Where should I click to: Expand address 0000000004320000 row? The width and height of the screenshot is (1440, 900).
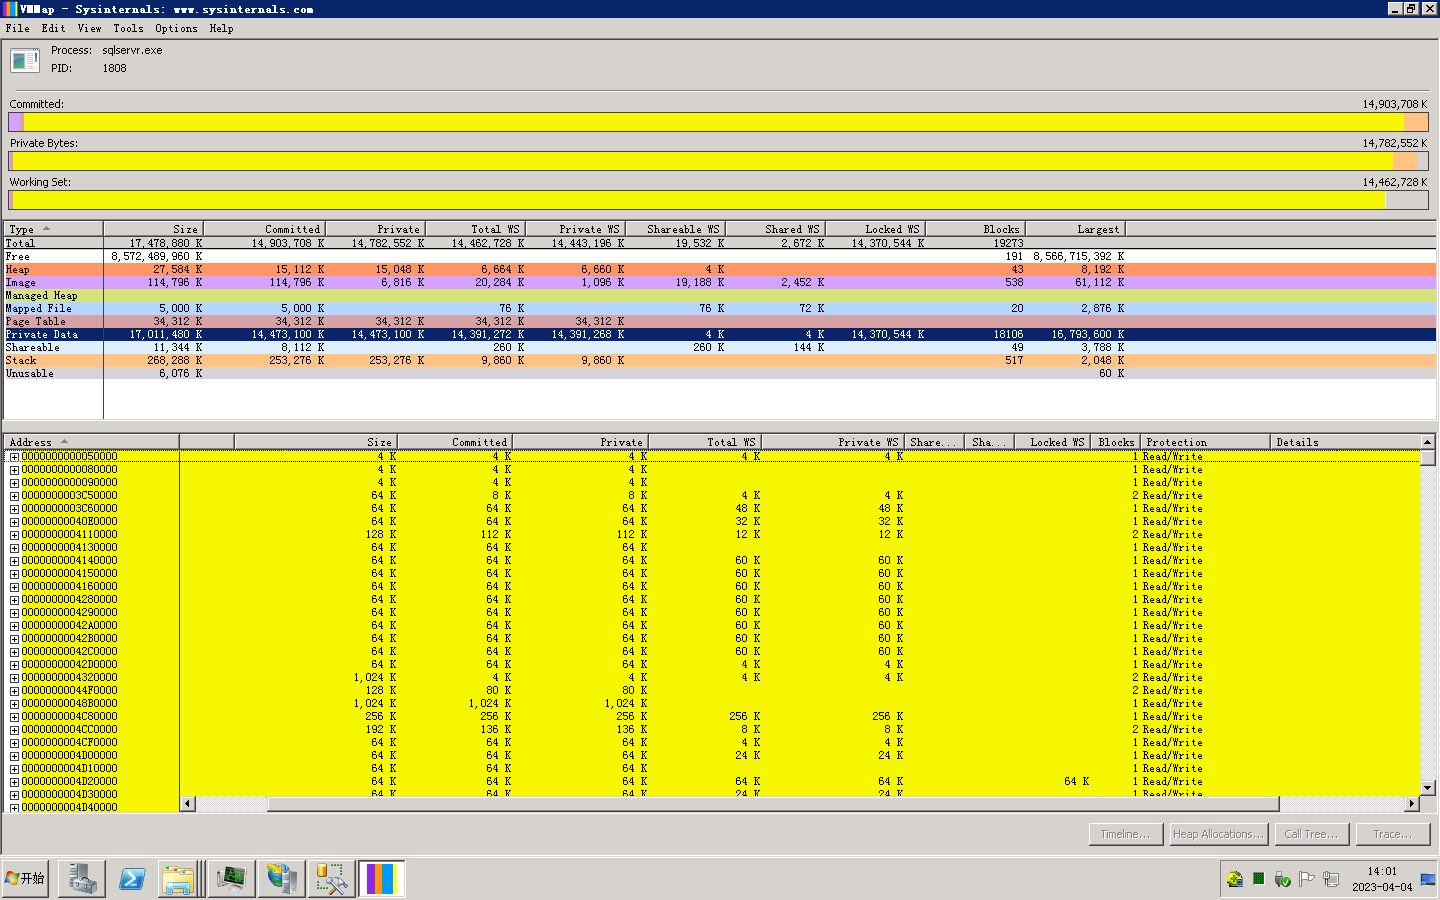tap(14, 678)
